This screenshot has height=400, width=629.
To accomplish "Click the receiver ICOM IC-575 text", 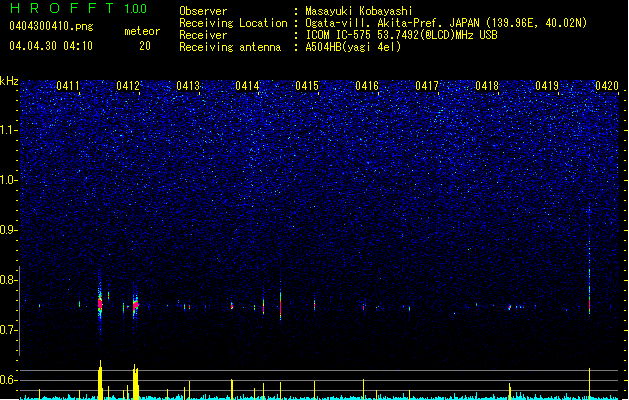I will tap(401, 35).
